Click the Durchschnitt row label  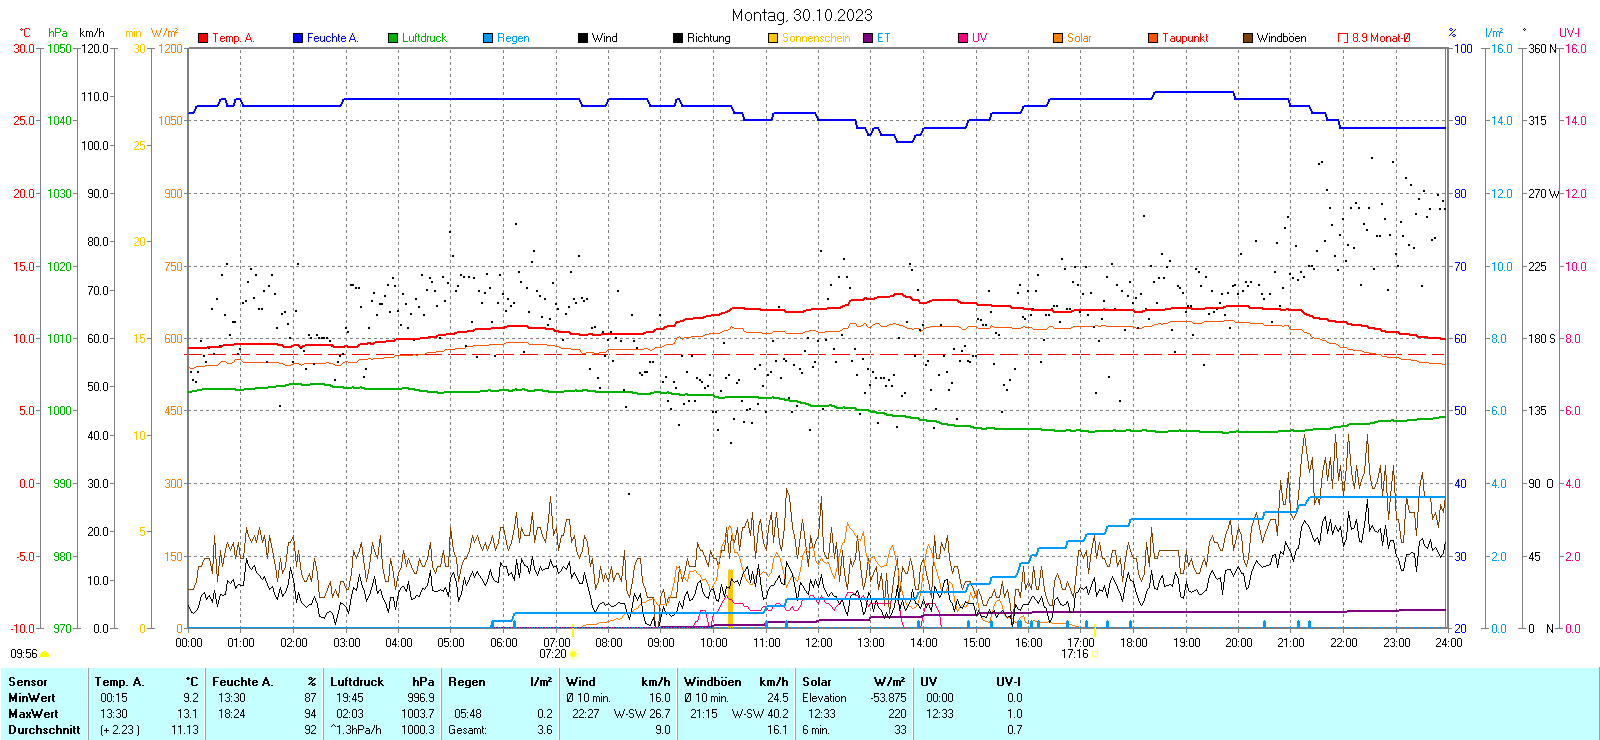[44, 730]
